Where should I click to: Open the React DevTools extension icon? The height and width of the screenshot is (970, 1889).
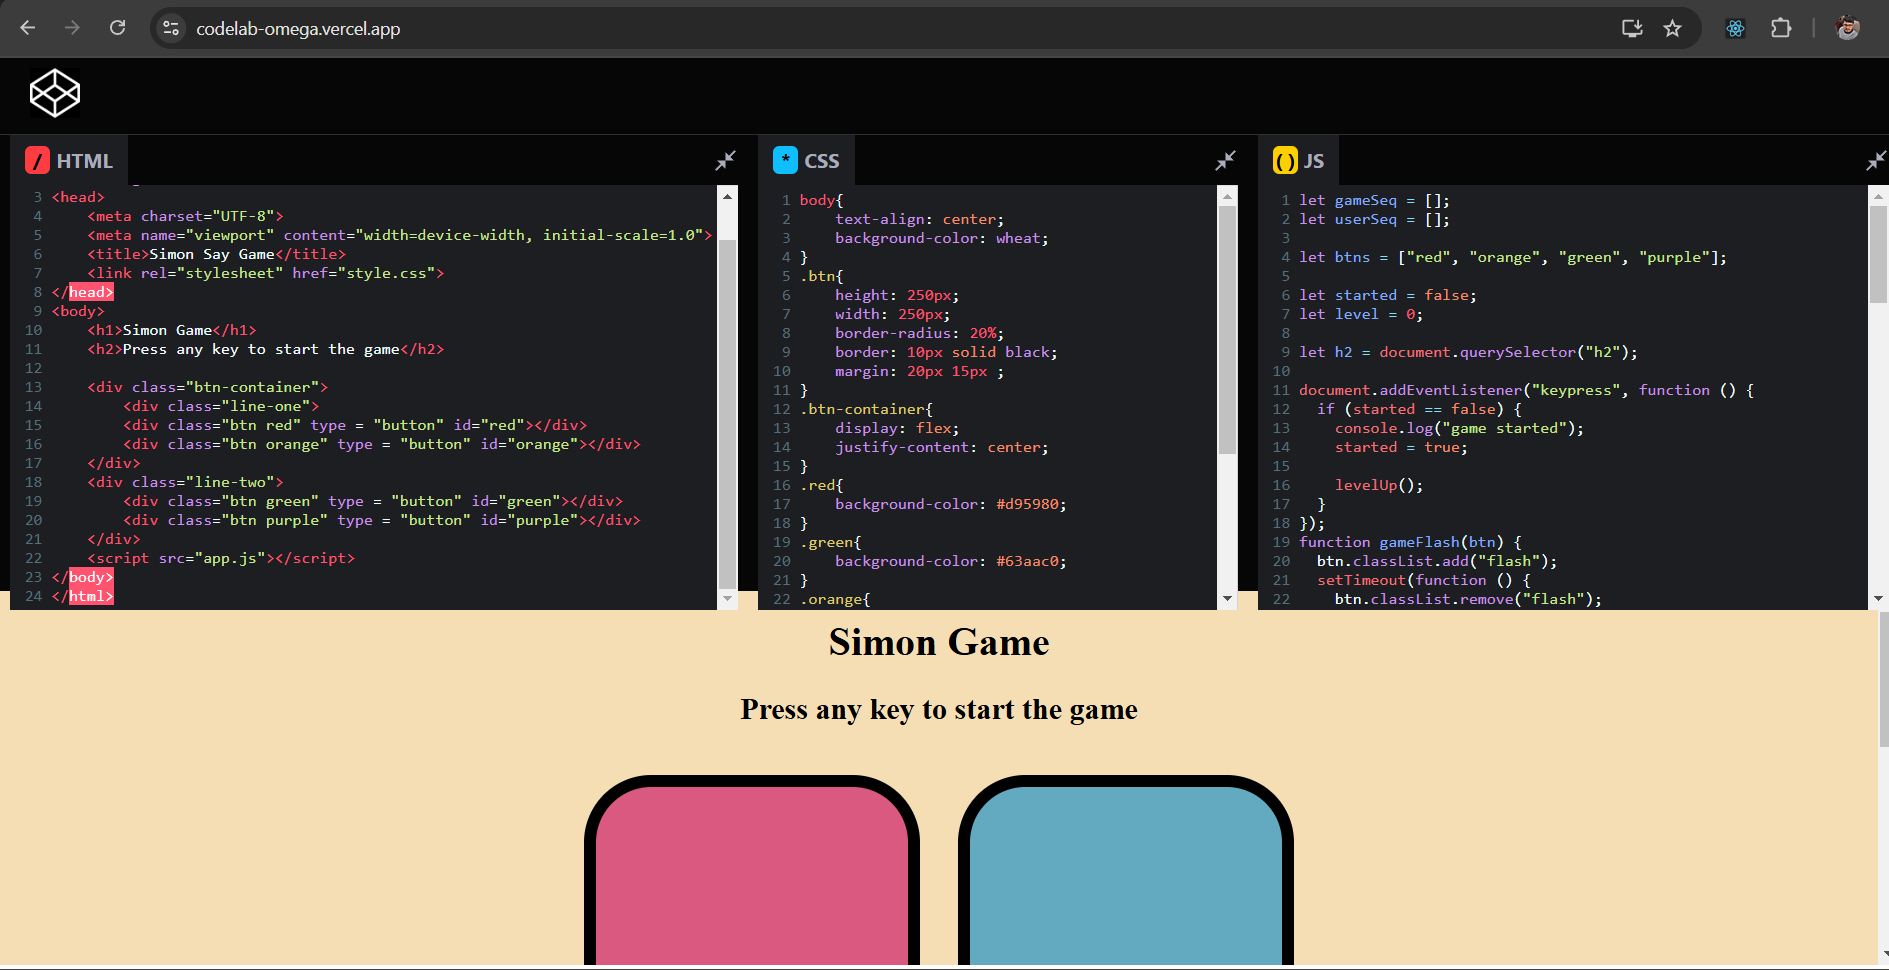[x=1736, y=28]
